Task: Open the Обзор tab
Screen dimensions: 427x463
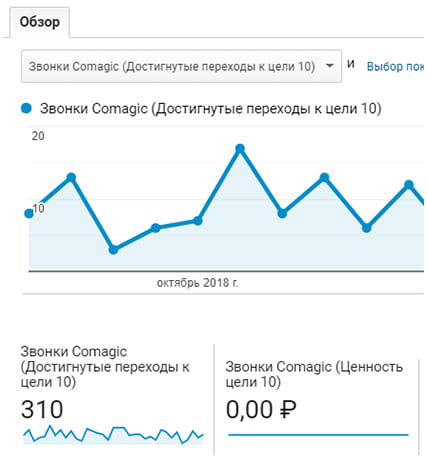Action: click(40, 22)
